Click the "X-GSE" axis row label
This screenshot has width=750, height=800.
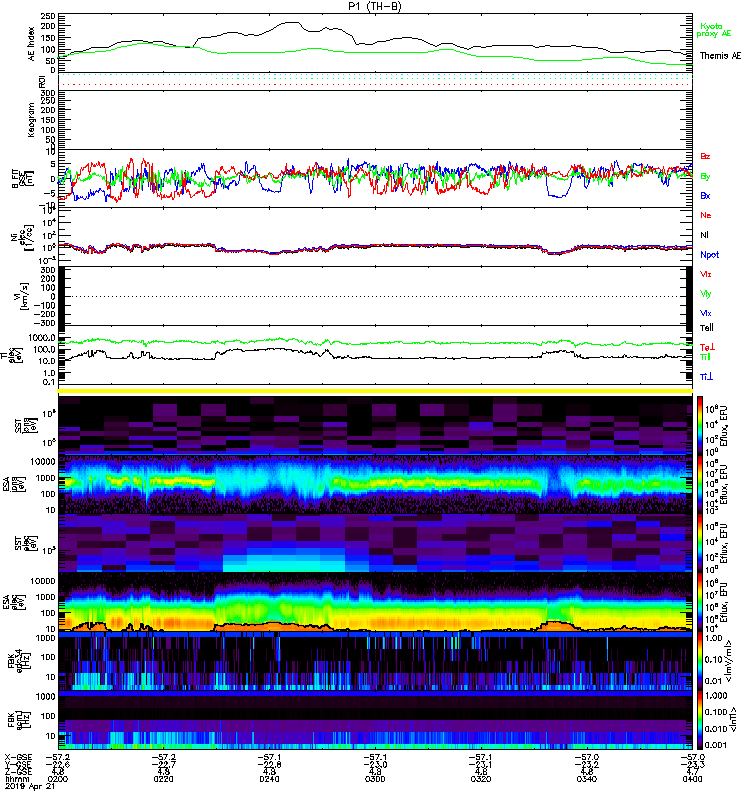click(x=18, y=758)
